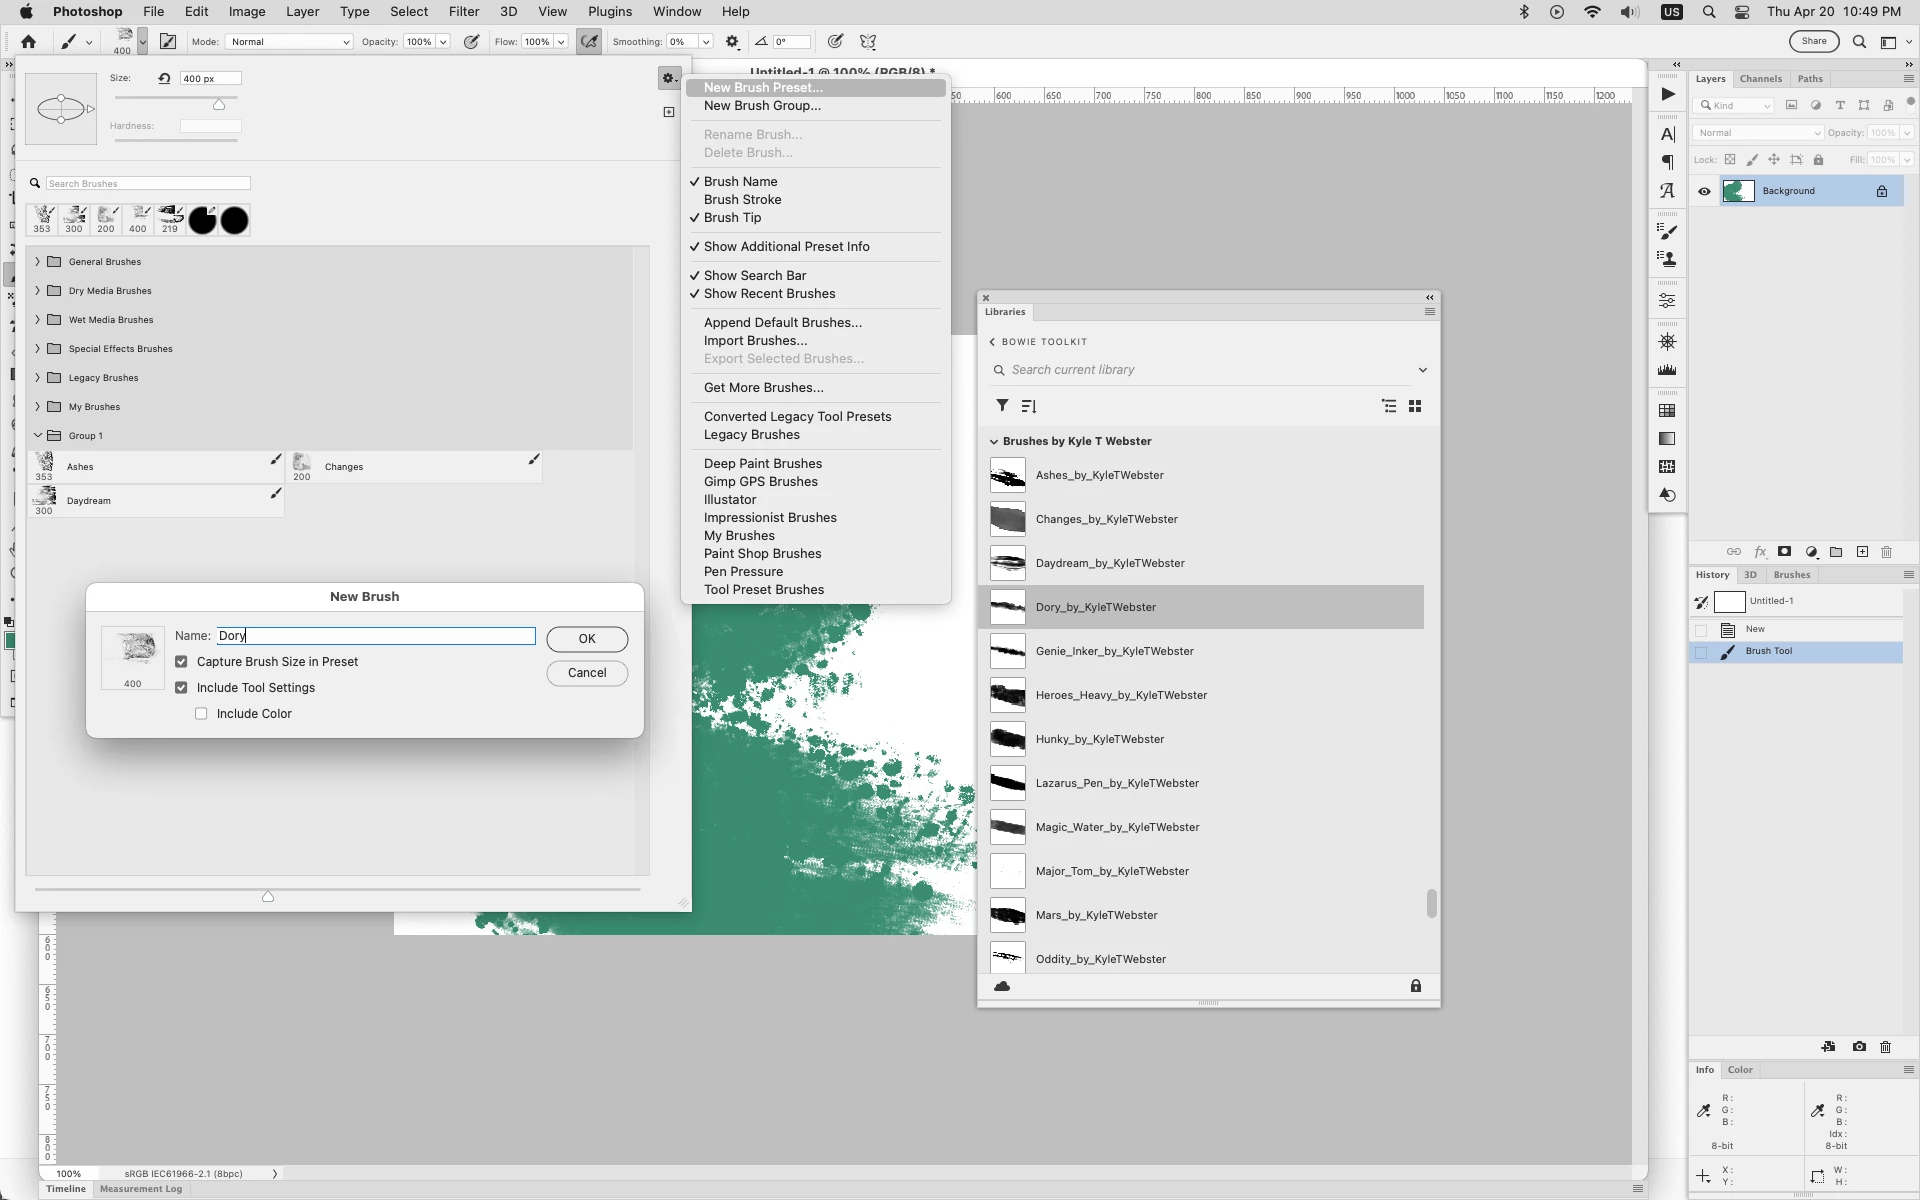Confirm new brush with OK button

coord(587,639)
